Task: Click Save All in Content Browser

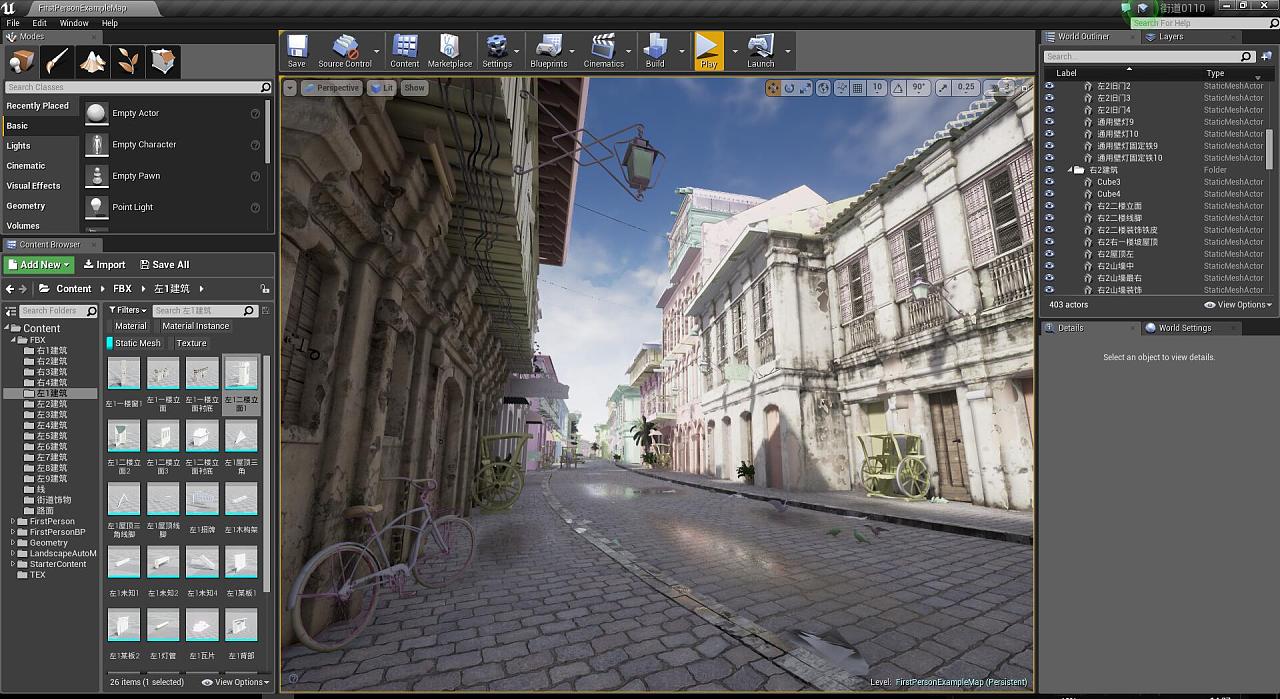Action: (x=164, y=265)
